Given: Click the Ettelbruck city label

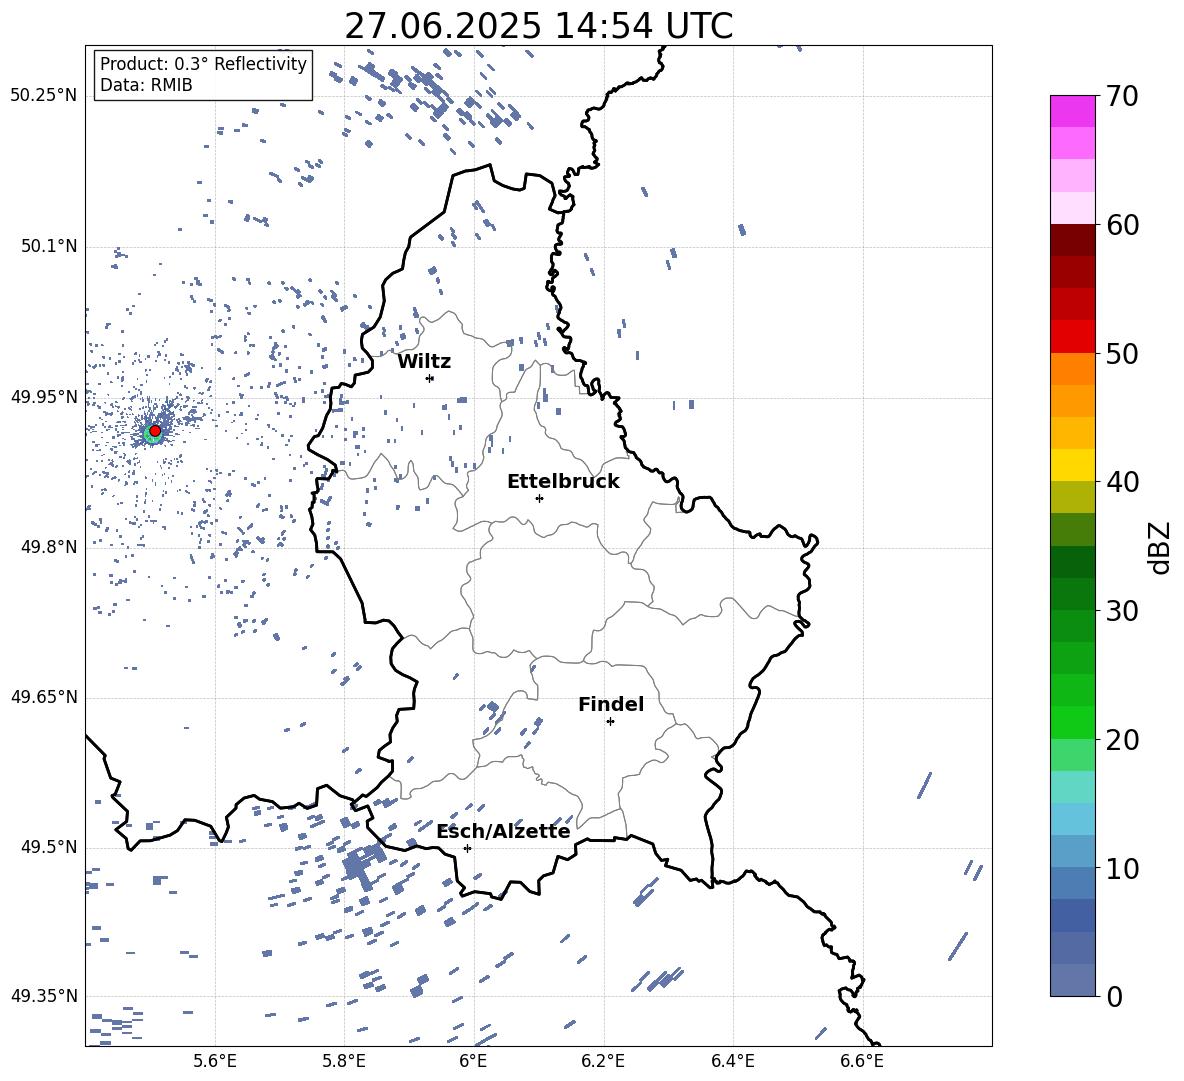Looking at the screenshot, I should [x=563, y=482].
